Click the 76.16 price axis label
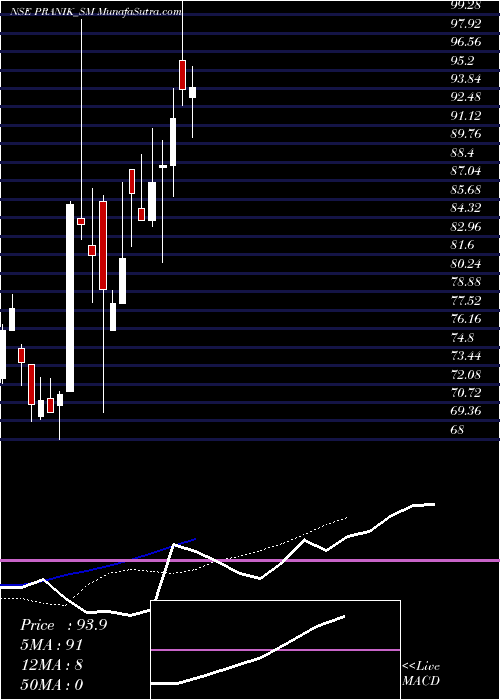Viewport: 500px width, 700px height. click(x=466, y=319)
